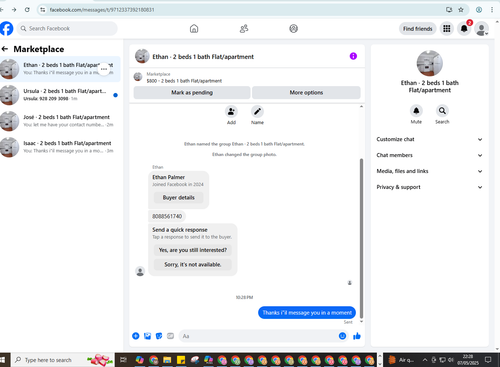Open the Windows Start button
Viewport: 500px width, 367px height.
coord(3,360)
